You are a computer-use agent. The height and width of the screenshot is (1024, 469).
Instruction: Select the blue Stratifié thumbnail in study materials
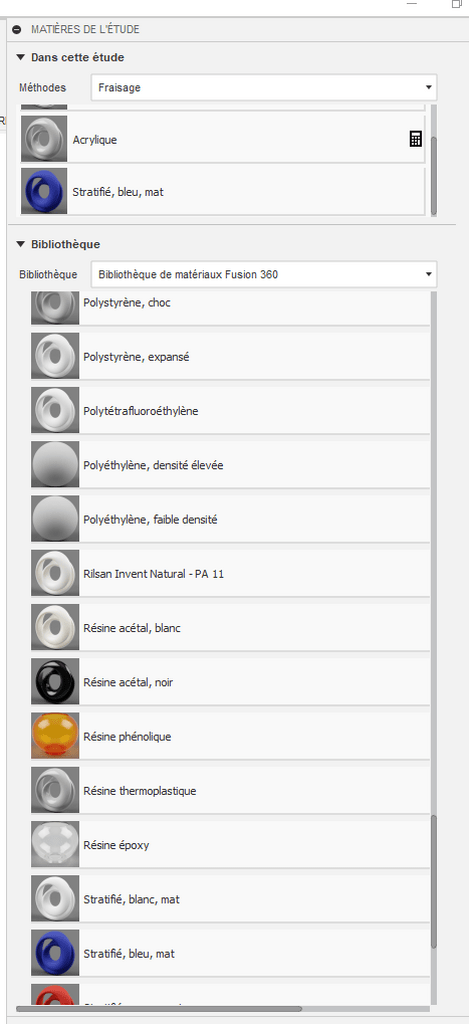pyautogui.click(x=44, y=192)
